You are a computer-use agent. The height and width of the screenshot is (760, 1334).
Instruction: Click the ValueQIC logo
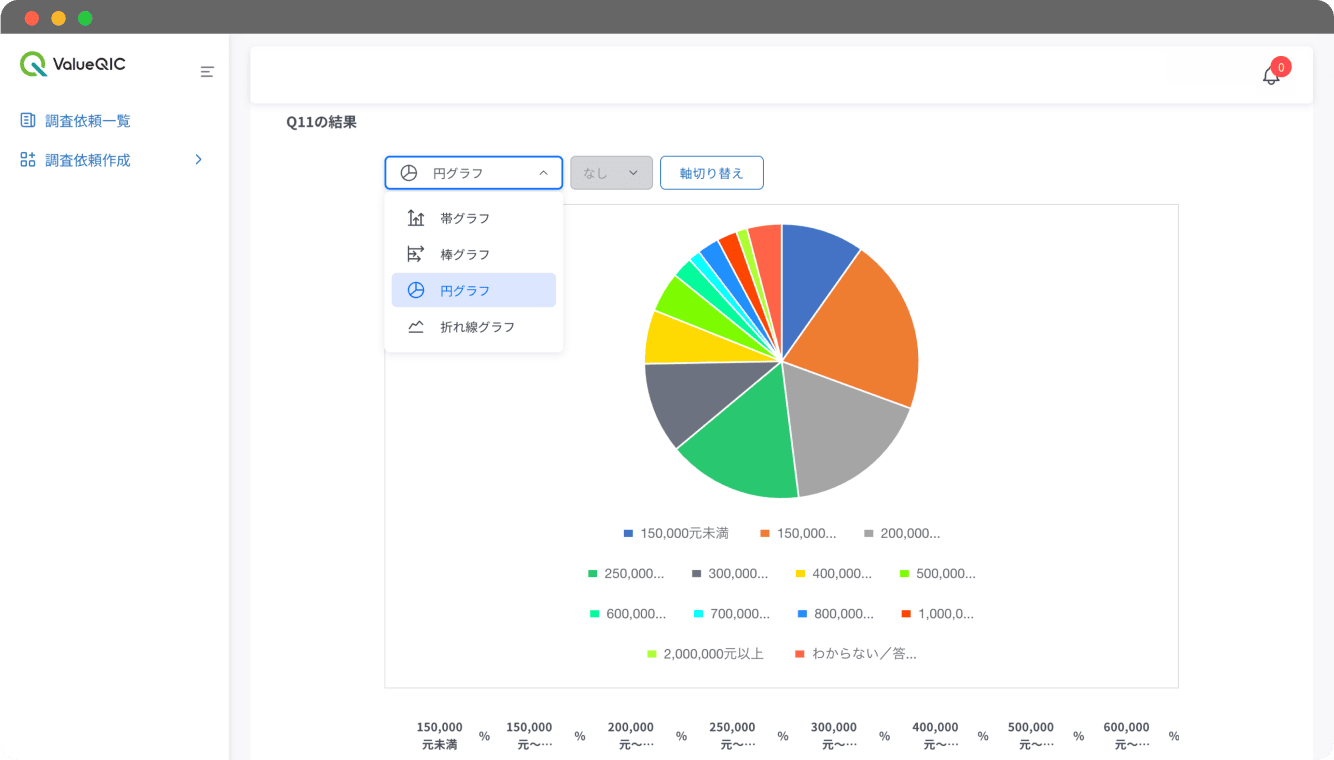coord(73,64)
